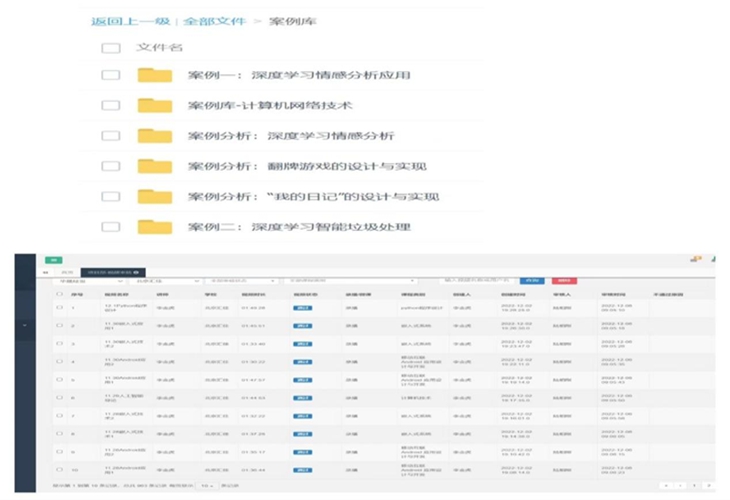Image resolution: width=730 pixels, height=500 pixels.
Task: Open the 案例一：深度学习情感分析应用 folder icon
Action: [155, 75]
